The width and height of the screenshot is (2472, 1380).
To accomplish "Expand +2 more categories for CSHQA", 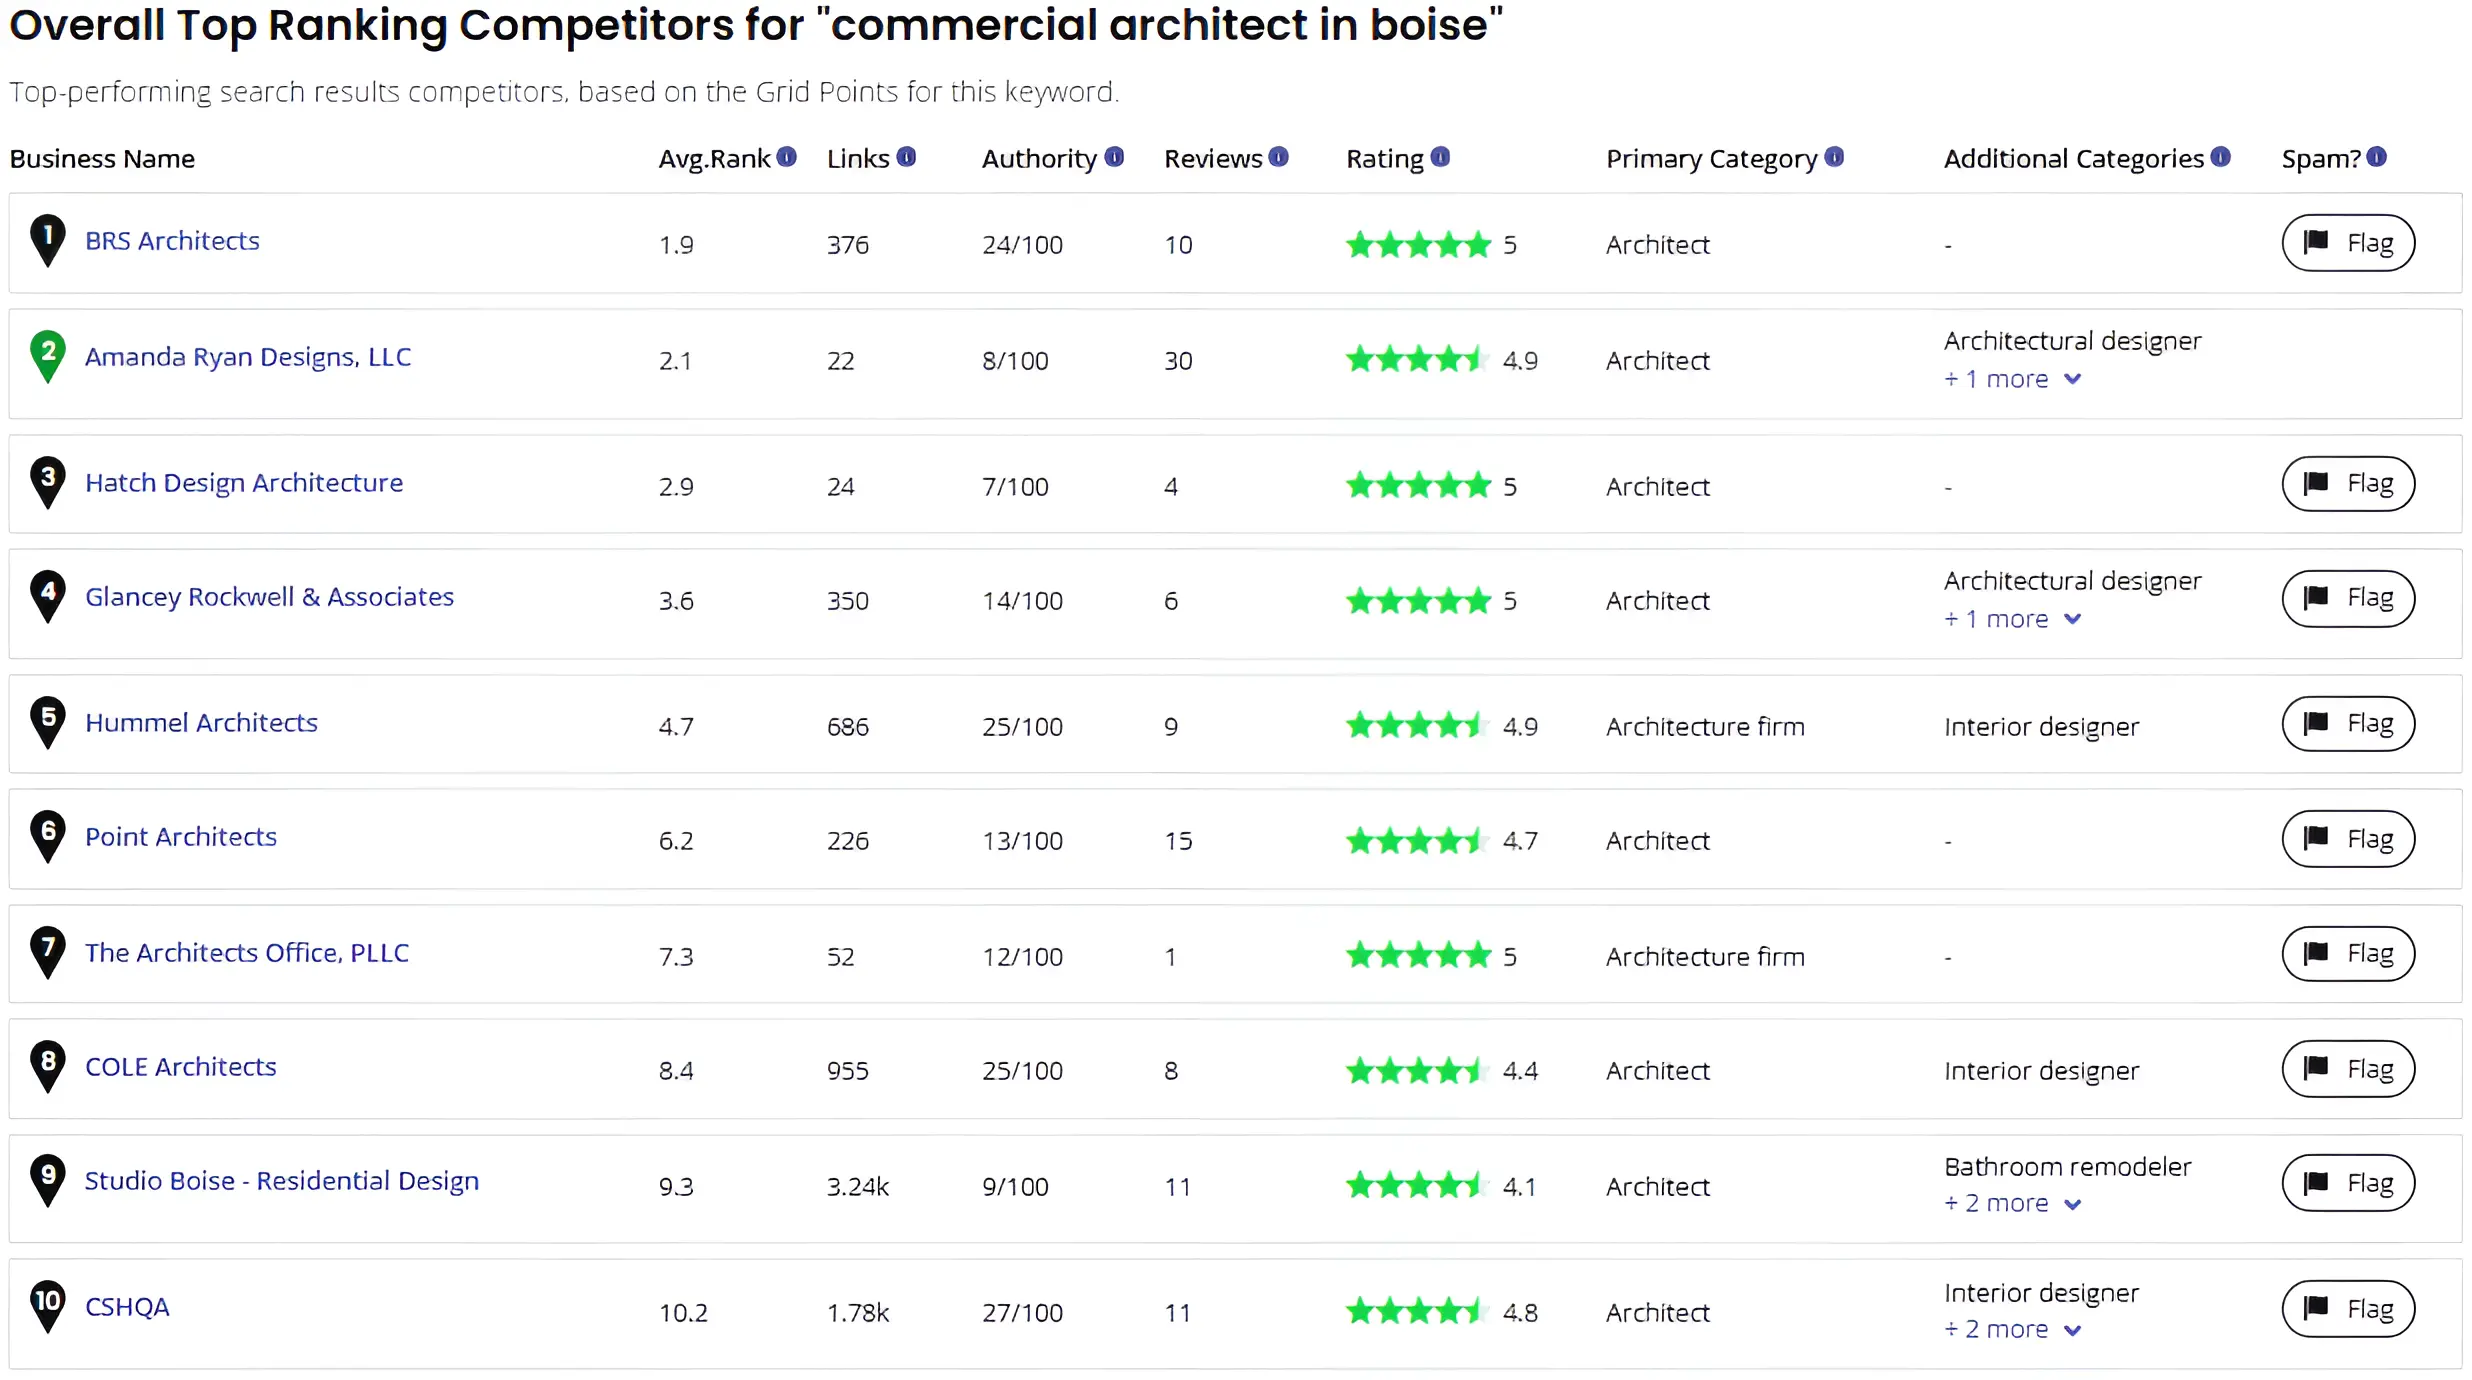I will coord(2012,1329).
